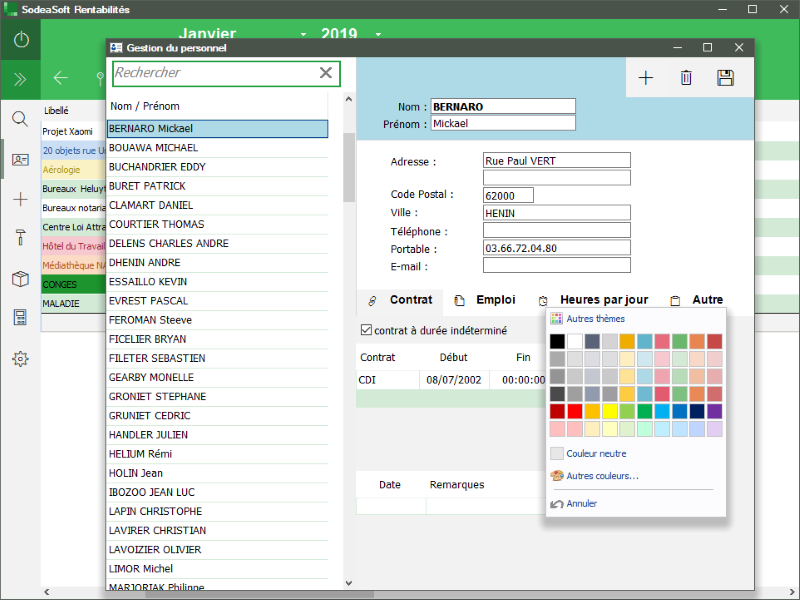Switch to the Autre tab
This screenshot has height=600, width=800.
(697, 300)
